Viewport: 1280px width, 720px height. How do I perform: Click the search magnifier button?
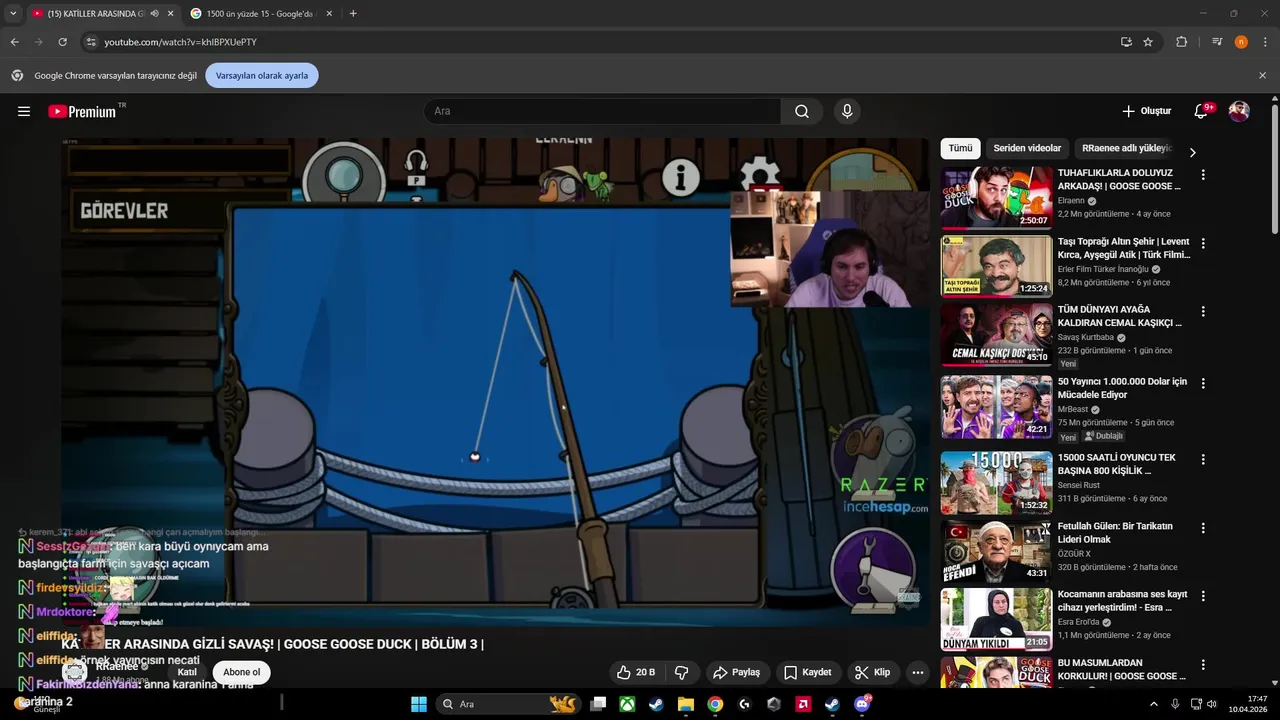point(802,111)
